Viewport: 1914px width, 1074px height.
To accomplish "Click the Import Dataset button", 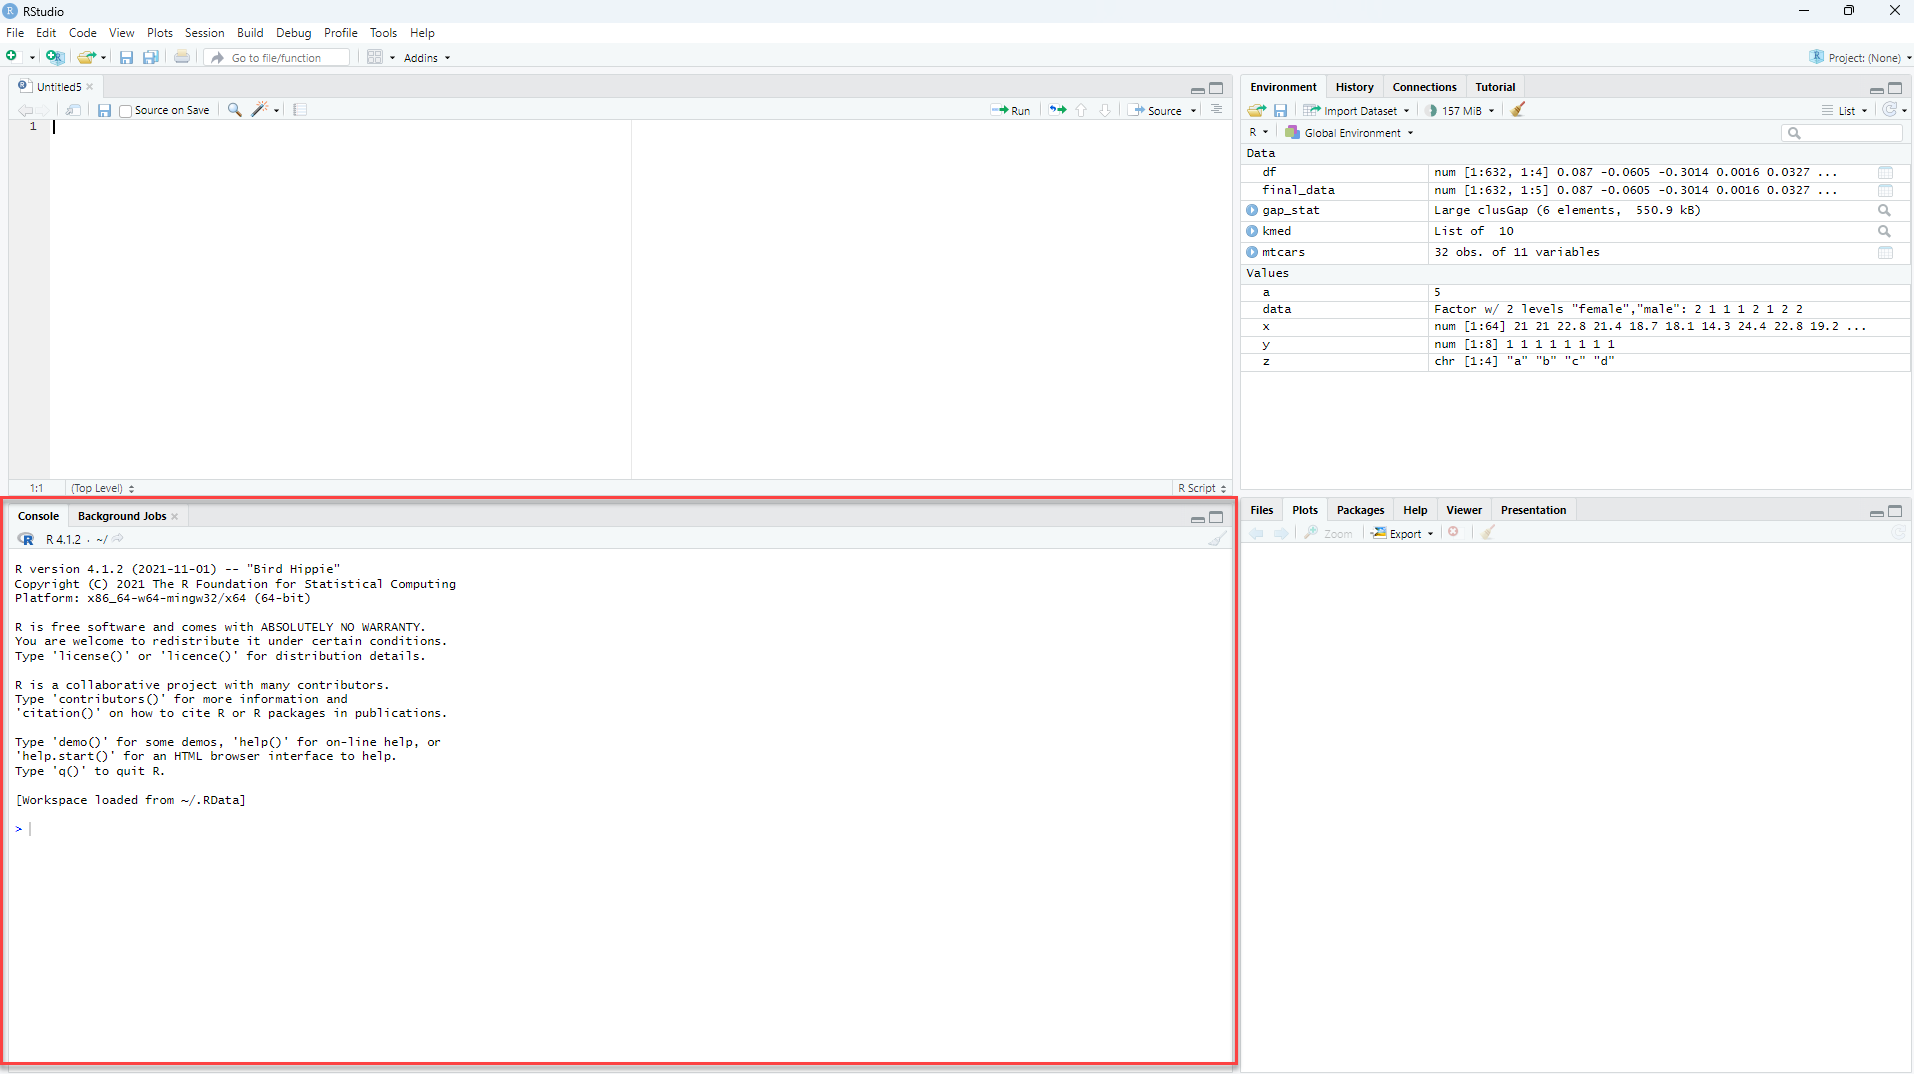I will click(x=1355, y=110).
